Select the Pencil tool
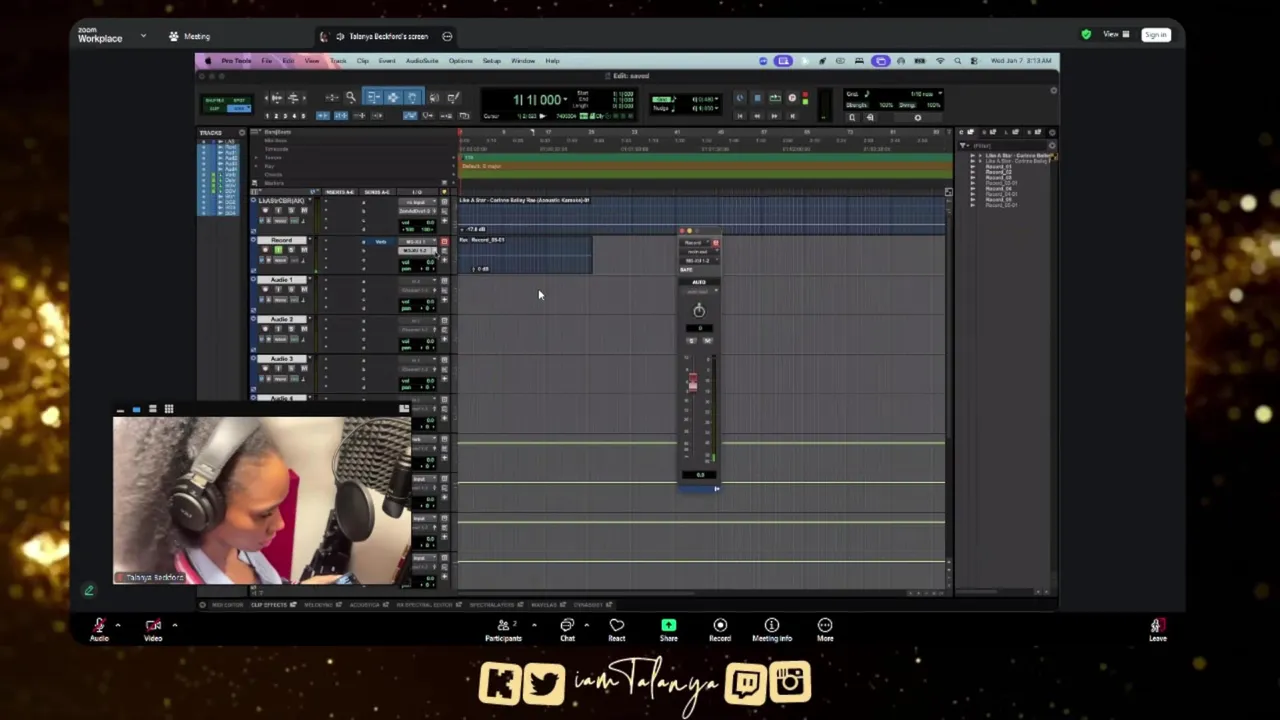The height and width of the screenshot is (720, 1280). pyautogui.click(x=453, y=97)
